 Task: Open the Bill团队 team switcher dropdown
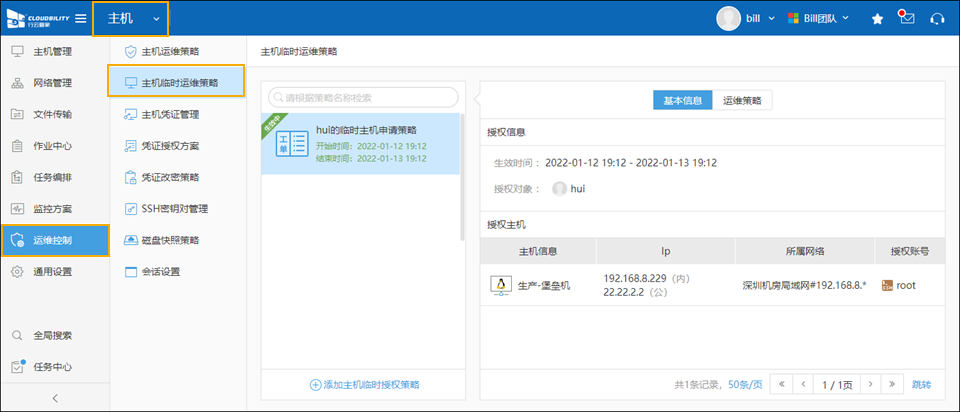click(818, 18)
